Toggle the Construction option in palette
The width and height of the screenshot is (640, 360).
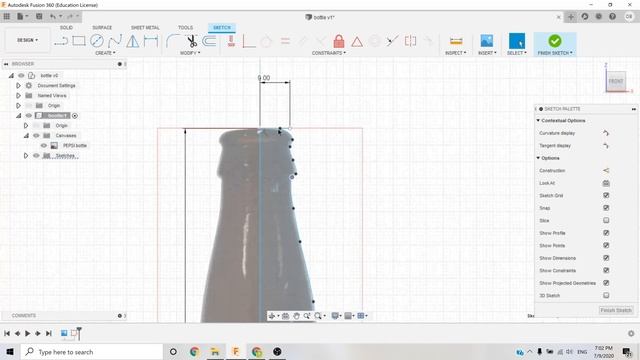point(606,171)
